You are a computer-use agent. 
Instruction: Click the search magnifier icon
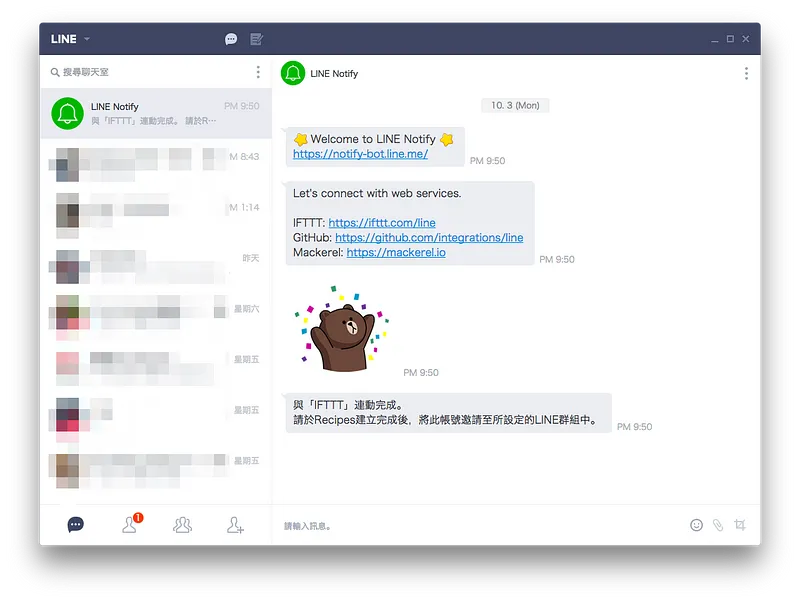pos(55,72)
